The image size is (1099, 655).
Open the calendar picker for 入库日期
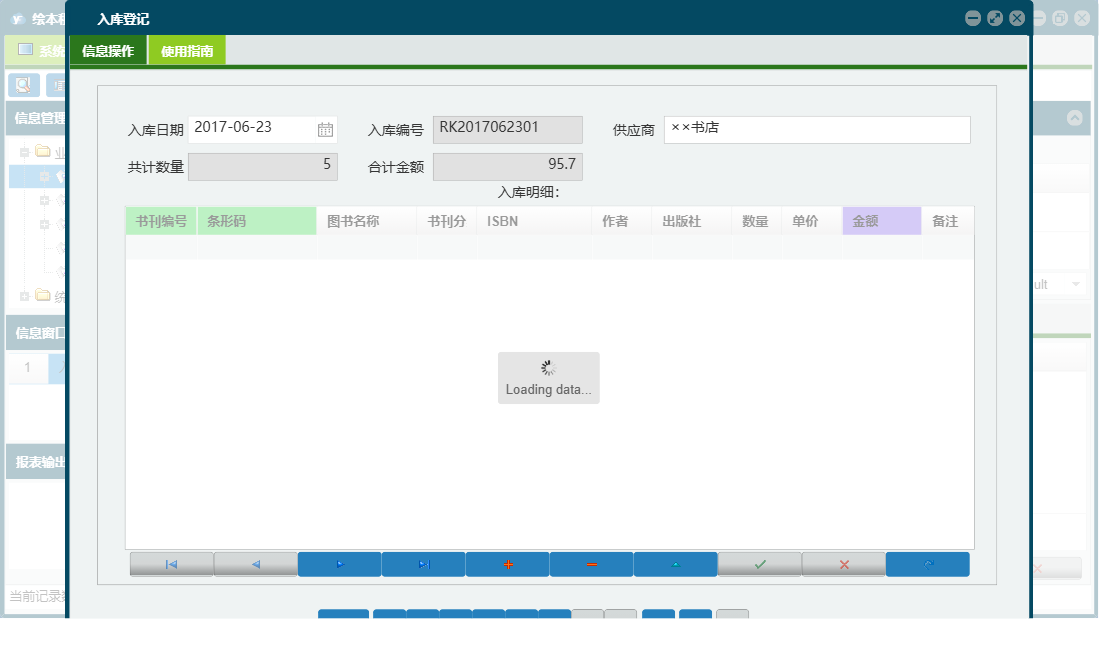pyautogui.click(x=324, y=128)
